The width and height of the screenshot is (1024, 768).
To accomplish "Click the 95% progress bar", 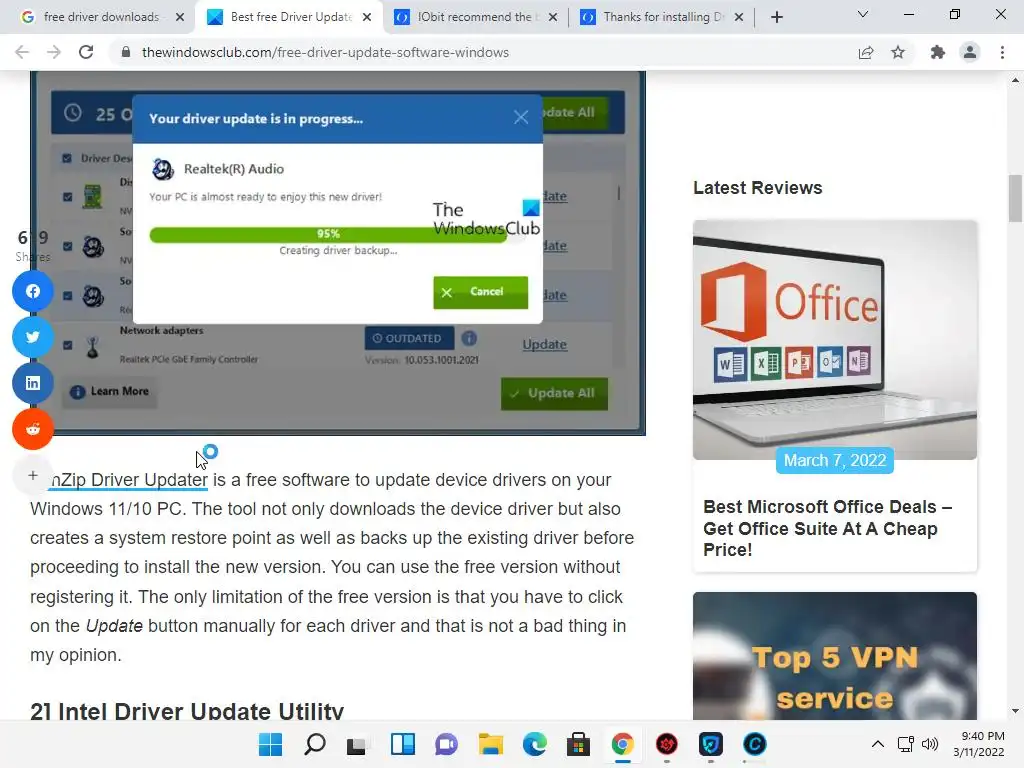I will click(328, 234).
